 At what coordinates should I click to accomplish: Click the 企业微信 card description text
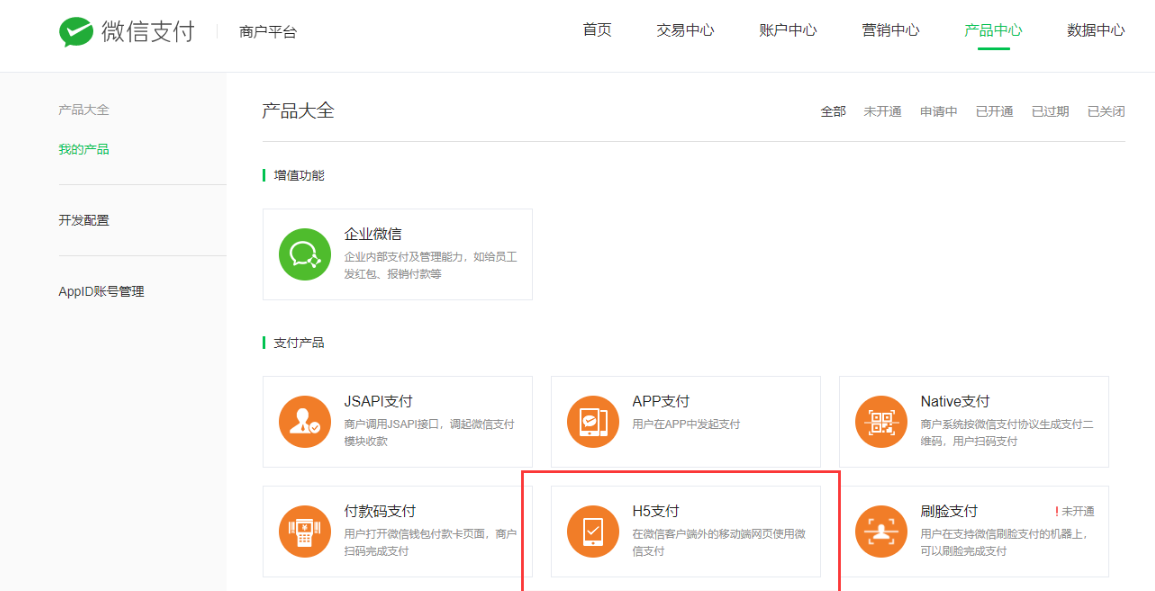[x=431, y=266]
